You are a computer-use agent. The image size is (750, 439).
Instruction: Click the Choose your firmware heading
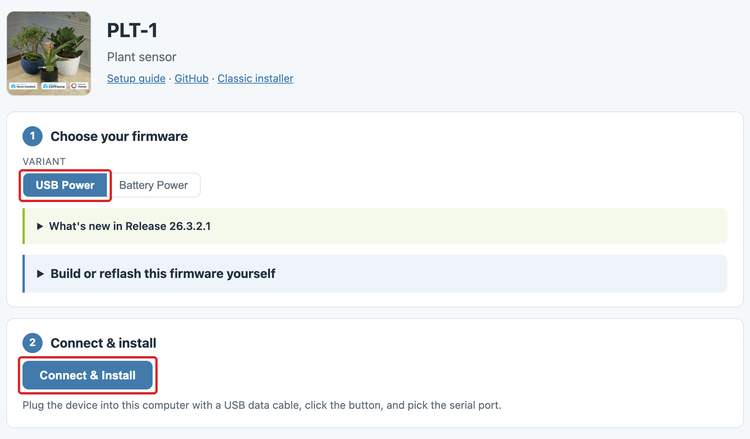(x=119, y=136)
